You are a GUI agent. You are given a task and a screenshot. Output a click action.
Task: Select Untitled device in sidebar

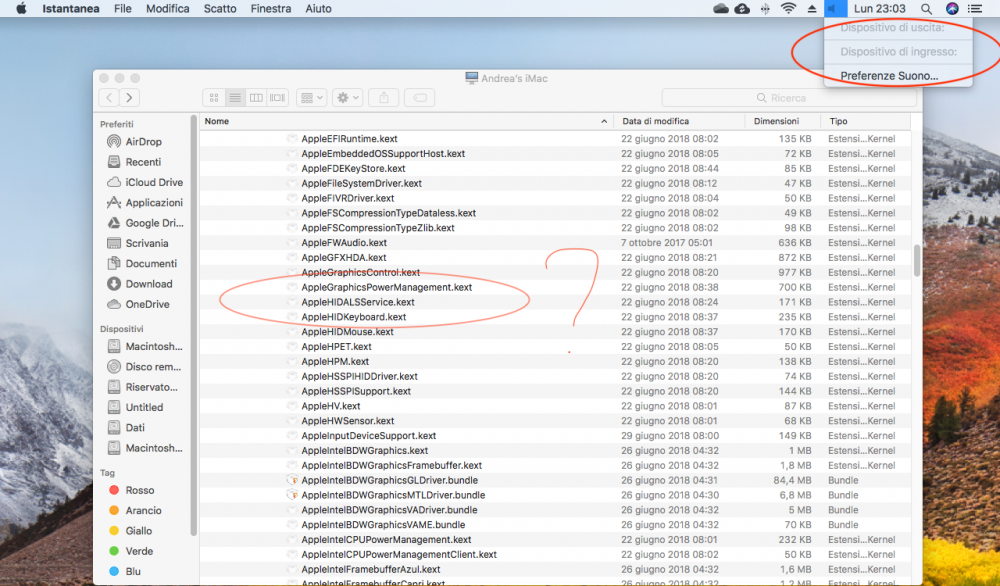(144, 407)
